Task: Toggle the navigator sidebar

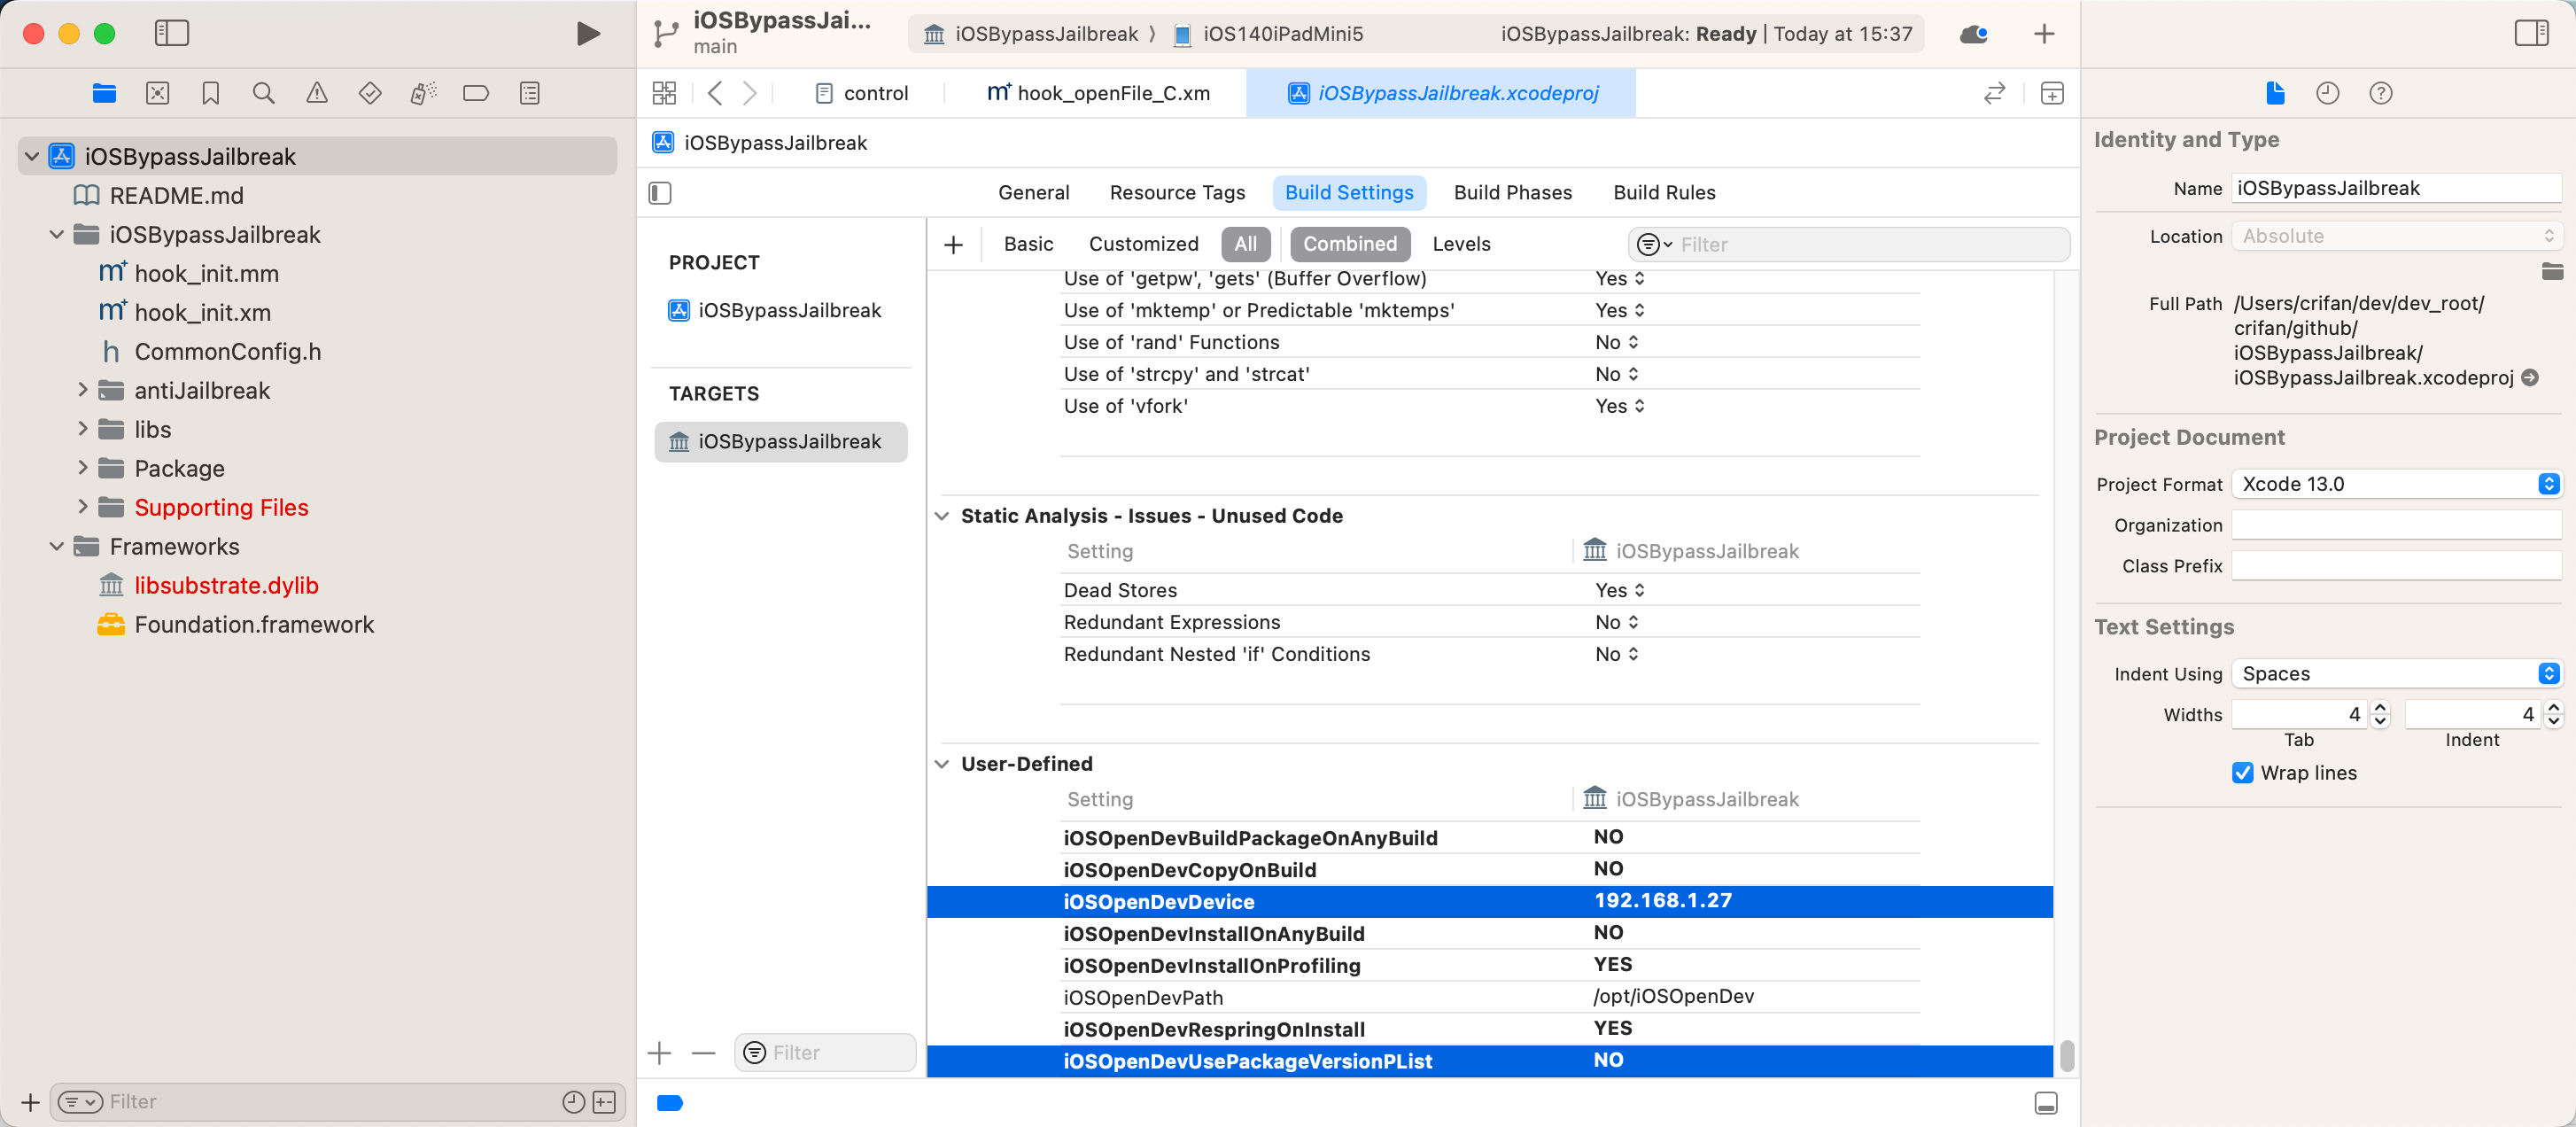Action: pyautogui.click(x=171, y=33)
